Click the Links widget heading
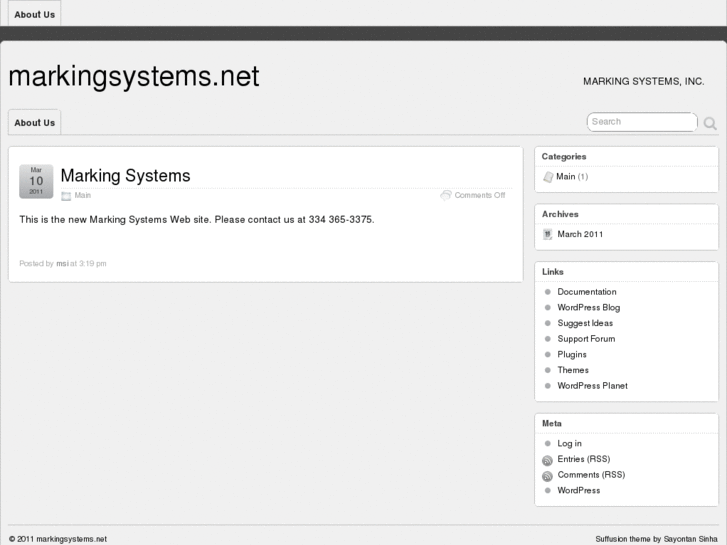The width and height of the screenshot is (727, 545). coord(553,272)
